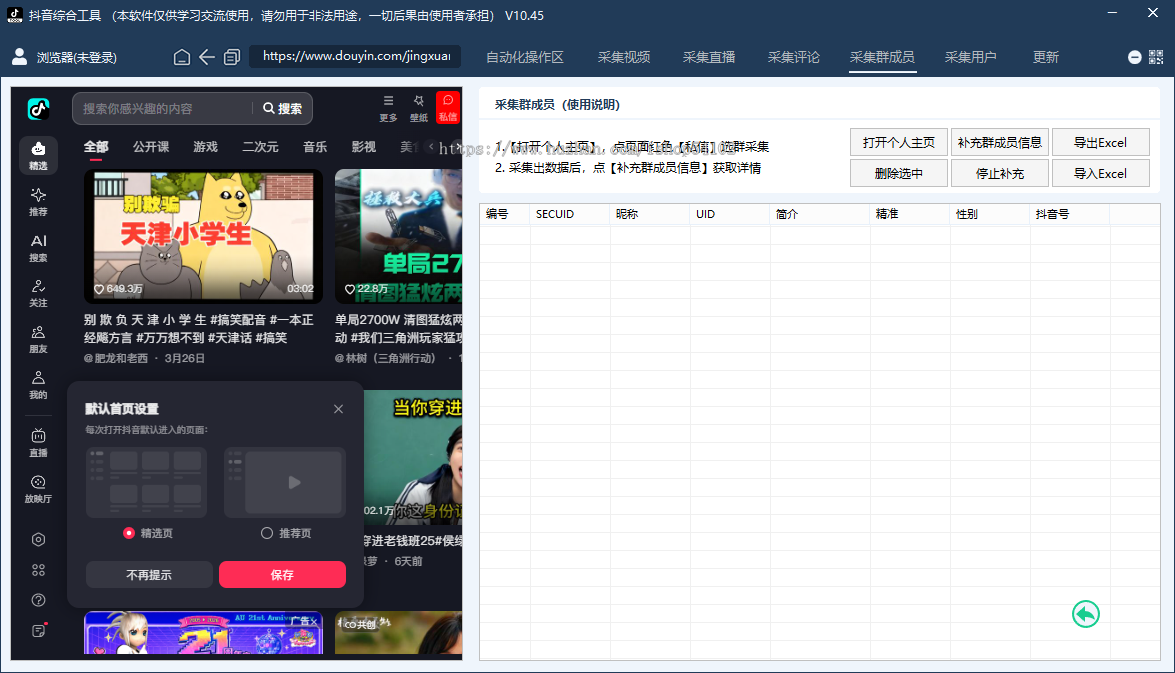Click the four-circles apps icon in sidebar
The image size is (1175, 673).
(38, 570)
